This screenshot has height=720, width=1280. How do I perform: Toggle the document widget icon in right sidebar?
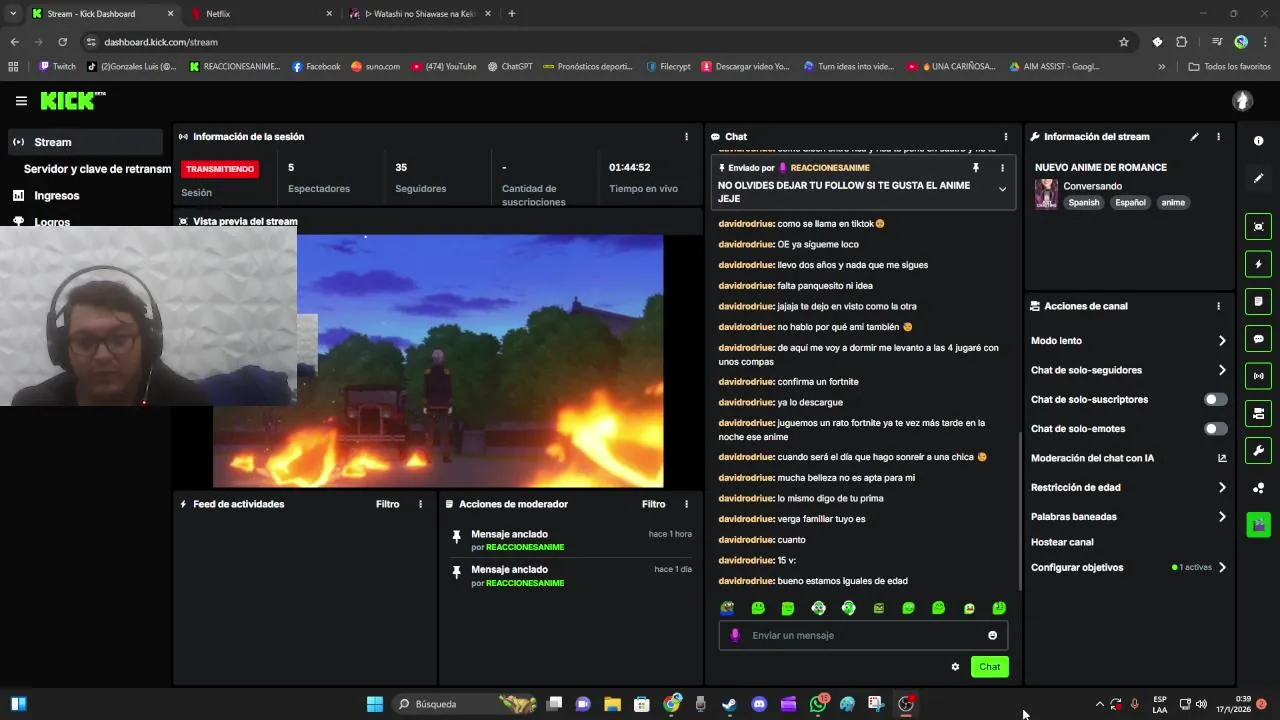click(x=1258, y=301)
